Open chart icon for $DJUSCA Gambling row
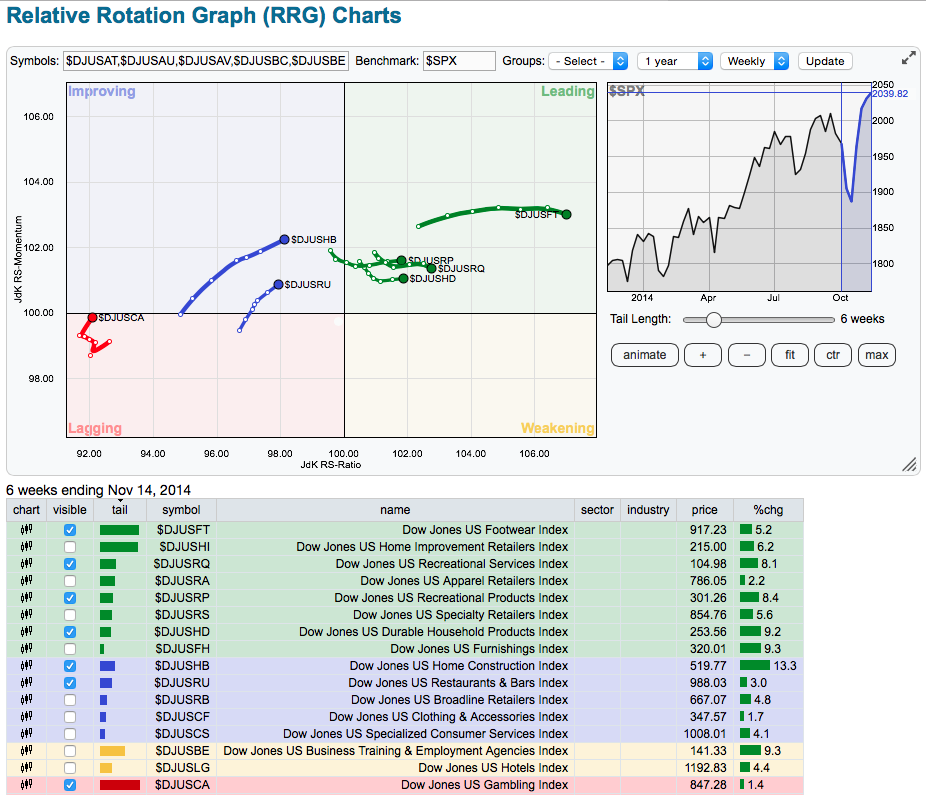This screenshot has width=926, height=795. click(26, 785)
